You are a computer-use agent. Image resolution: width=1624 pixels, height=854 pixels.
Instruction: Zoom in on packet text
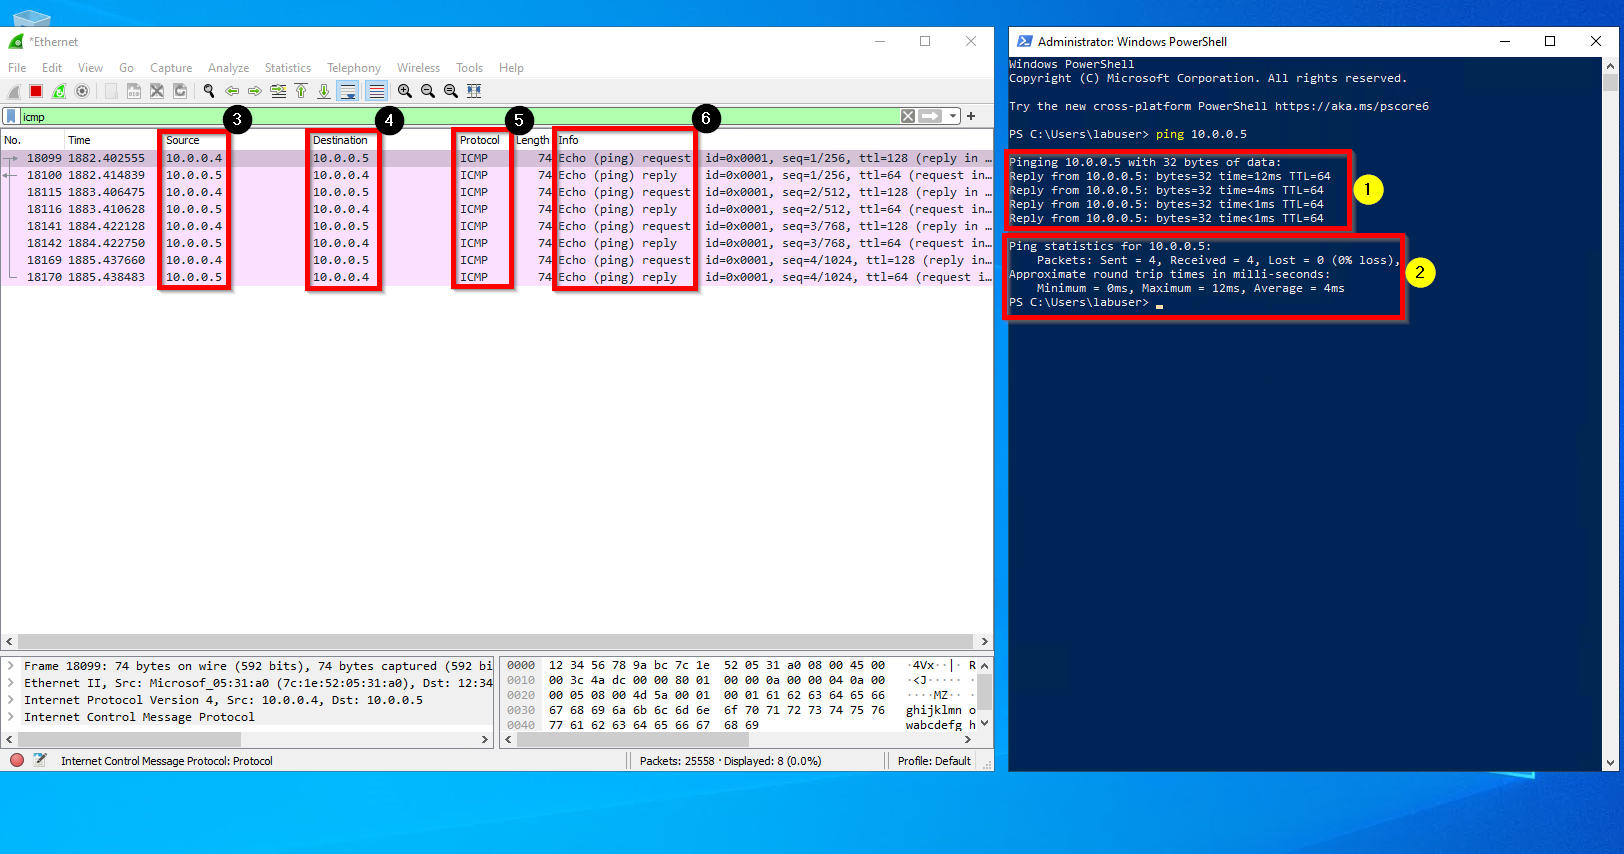[405, 91]
